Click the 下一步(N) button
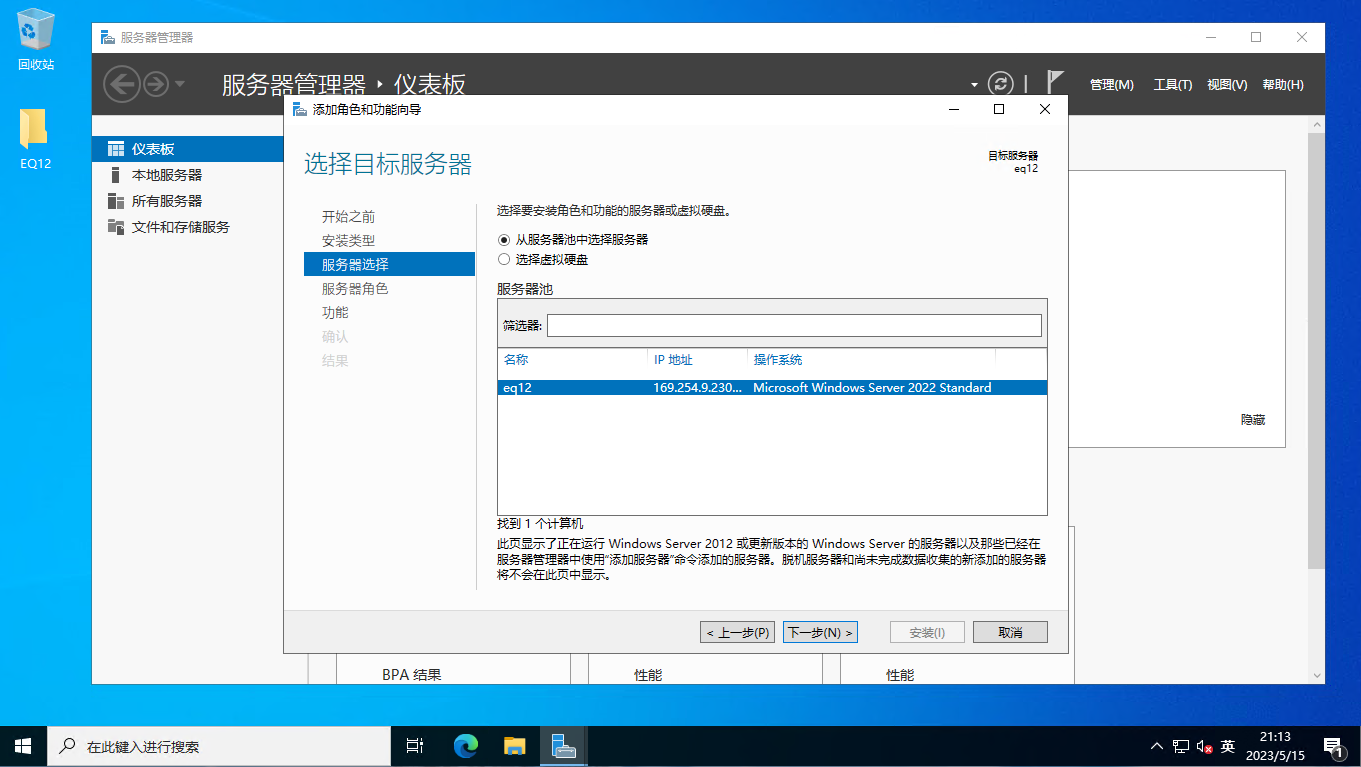The height and width of the screenshot is (767, 1361). pyautogui.click(x=820, y=632)
